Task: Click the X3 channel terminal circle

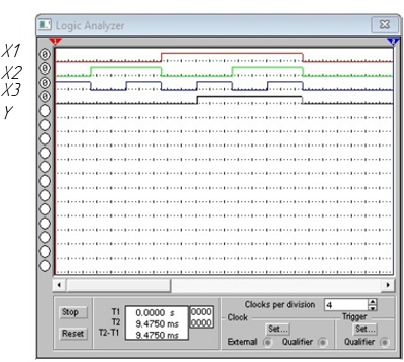Action: pos(45,82)
